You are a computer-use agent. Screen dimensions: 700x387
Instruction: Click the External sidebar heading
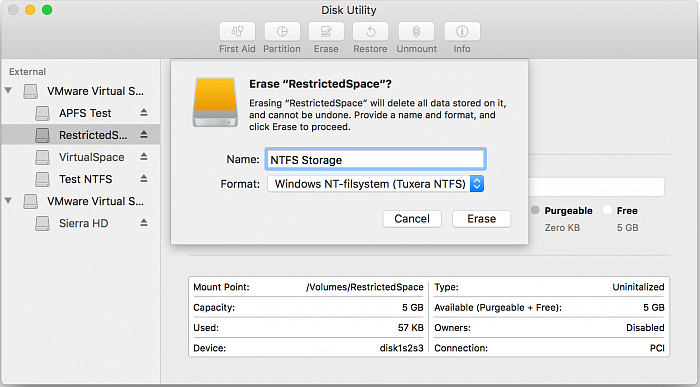click(27, 72)
